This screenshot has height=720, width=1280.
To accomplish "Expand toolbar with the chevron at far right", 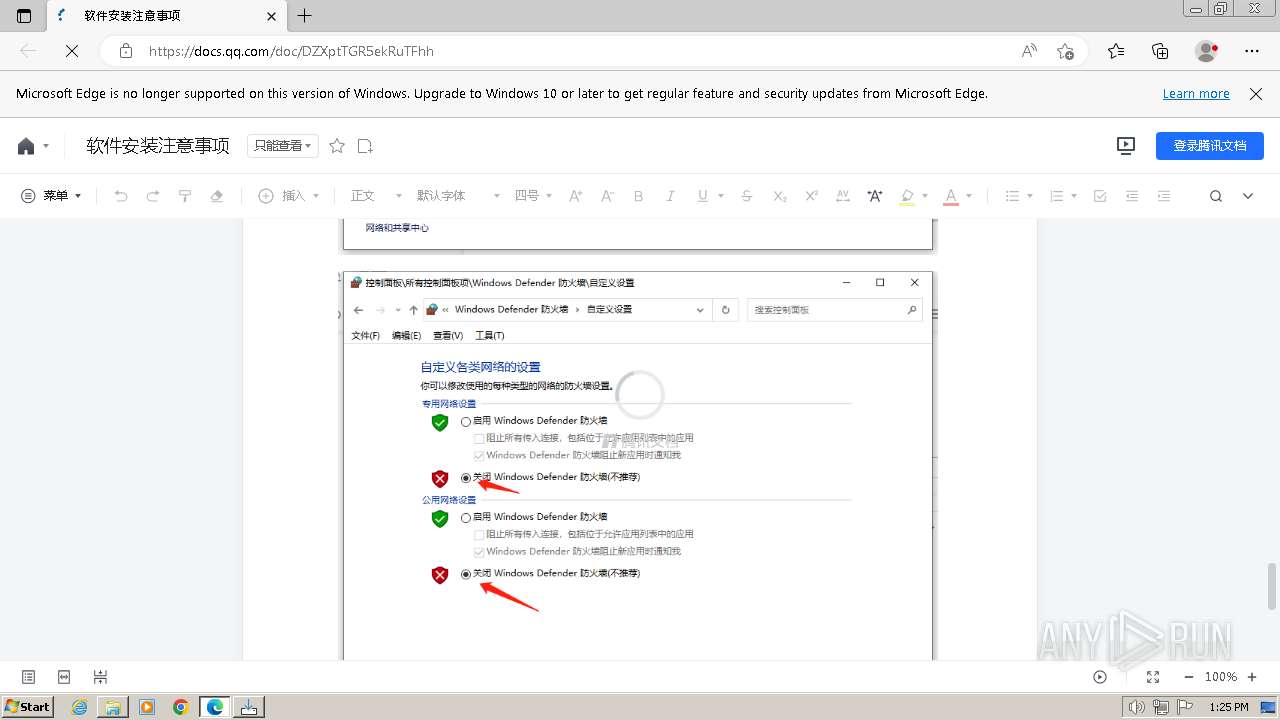I will point(1248,196).
